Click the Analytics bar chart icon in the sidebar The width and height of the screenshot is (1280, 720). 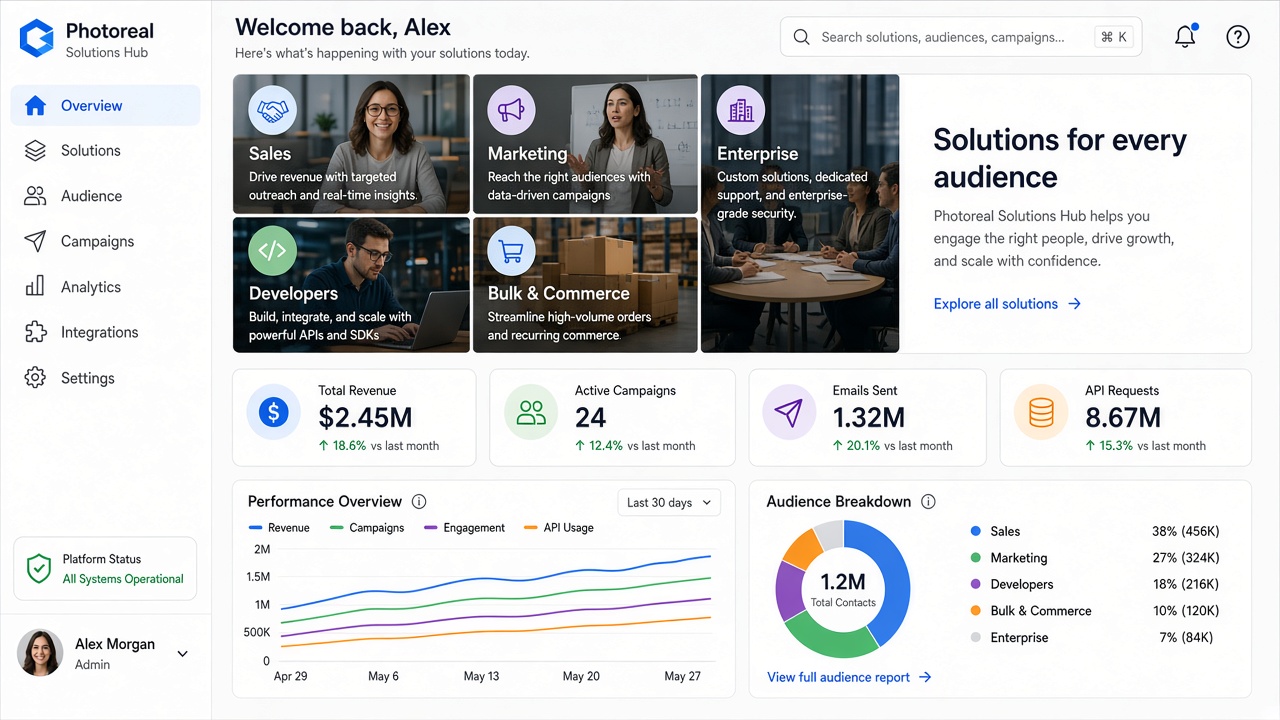[35, 287]
